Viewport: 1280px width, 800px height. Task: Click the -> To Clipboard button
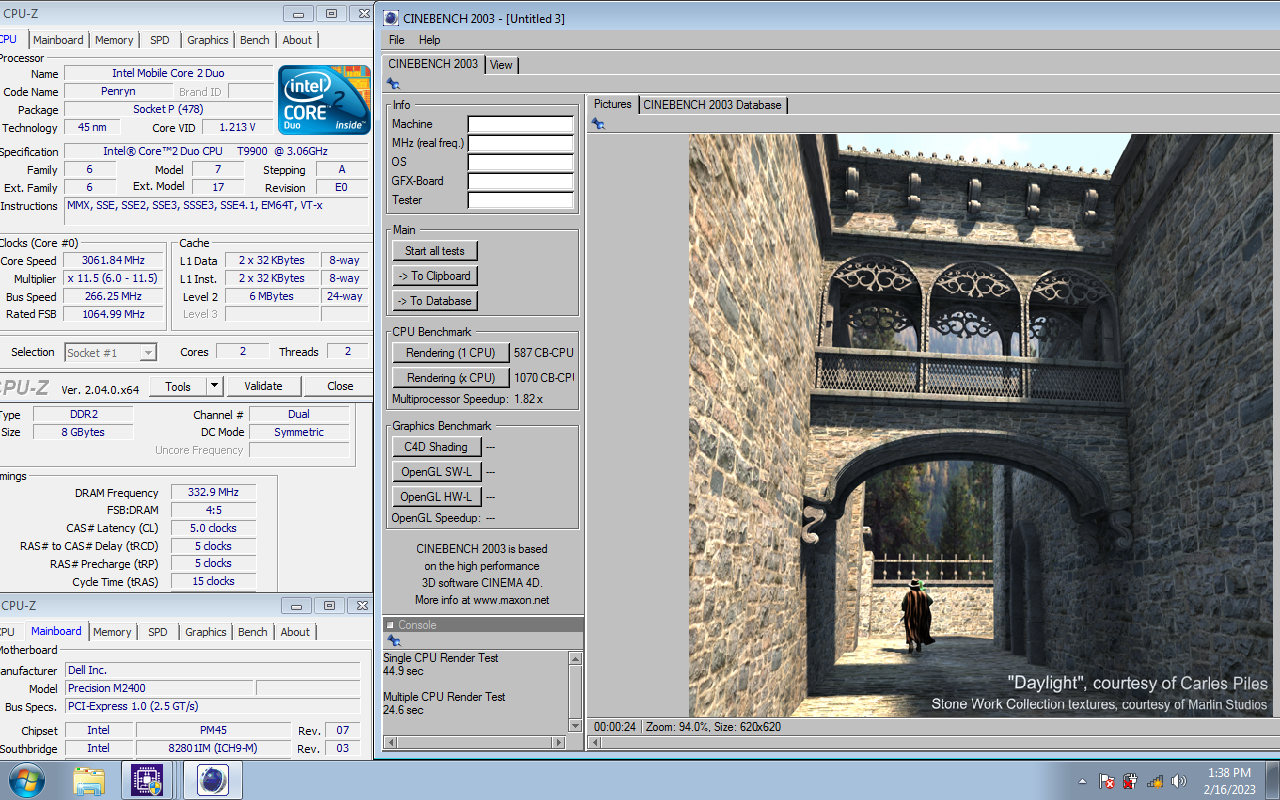435,276
